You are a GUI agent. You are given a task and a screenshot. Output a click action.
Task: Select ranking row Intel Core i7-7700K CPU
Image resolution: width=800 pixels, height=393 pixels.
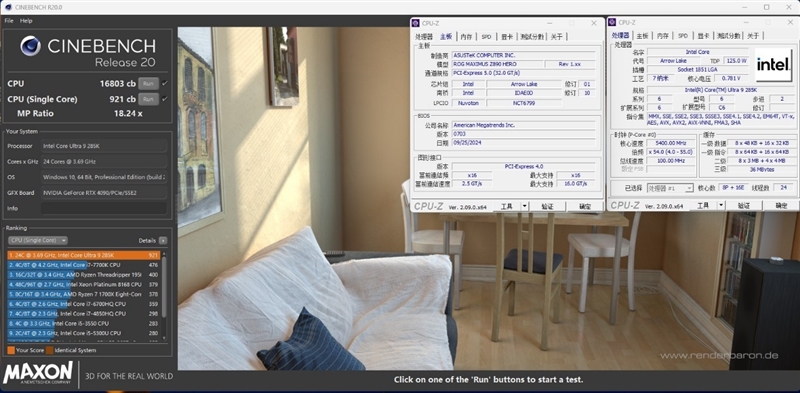[84, 265]
